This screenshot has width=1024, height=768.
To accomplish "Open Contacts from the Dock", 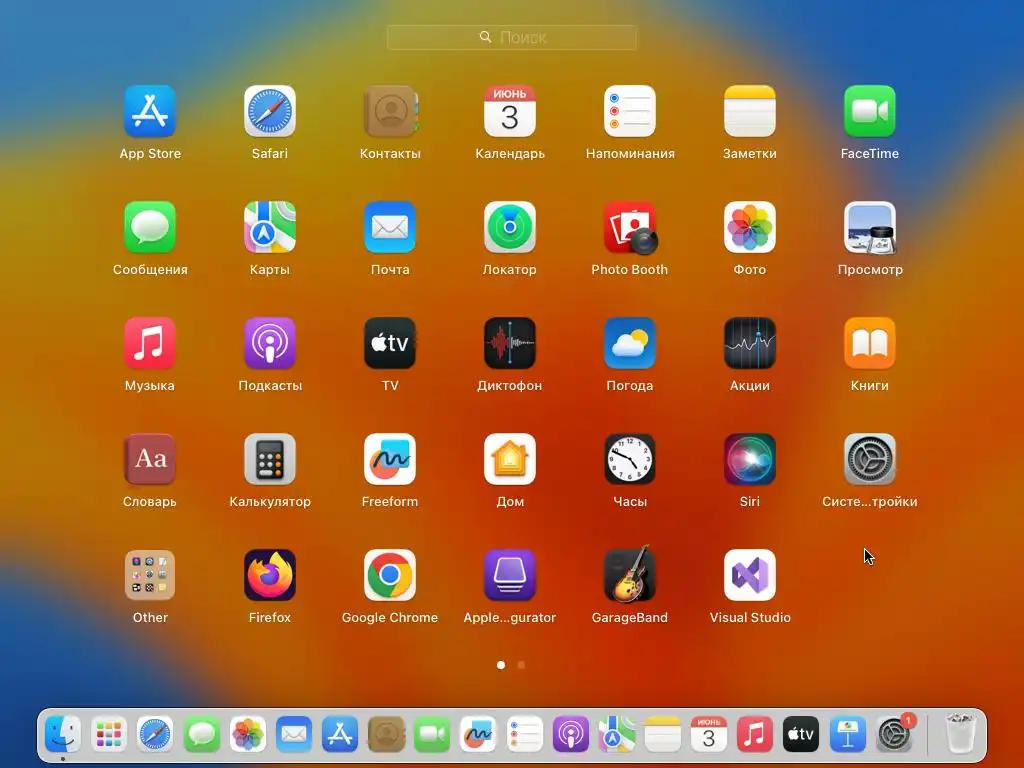I will tap(386, 734).
